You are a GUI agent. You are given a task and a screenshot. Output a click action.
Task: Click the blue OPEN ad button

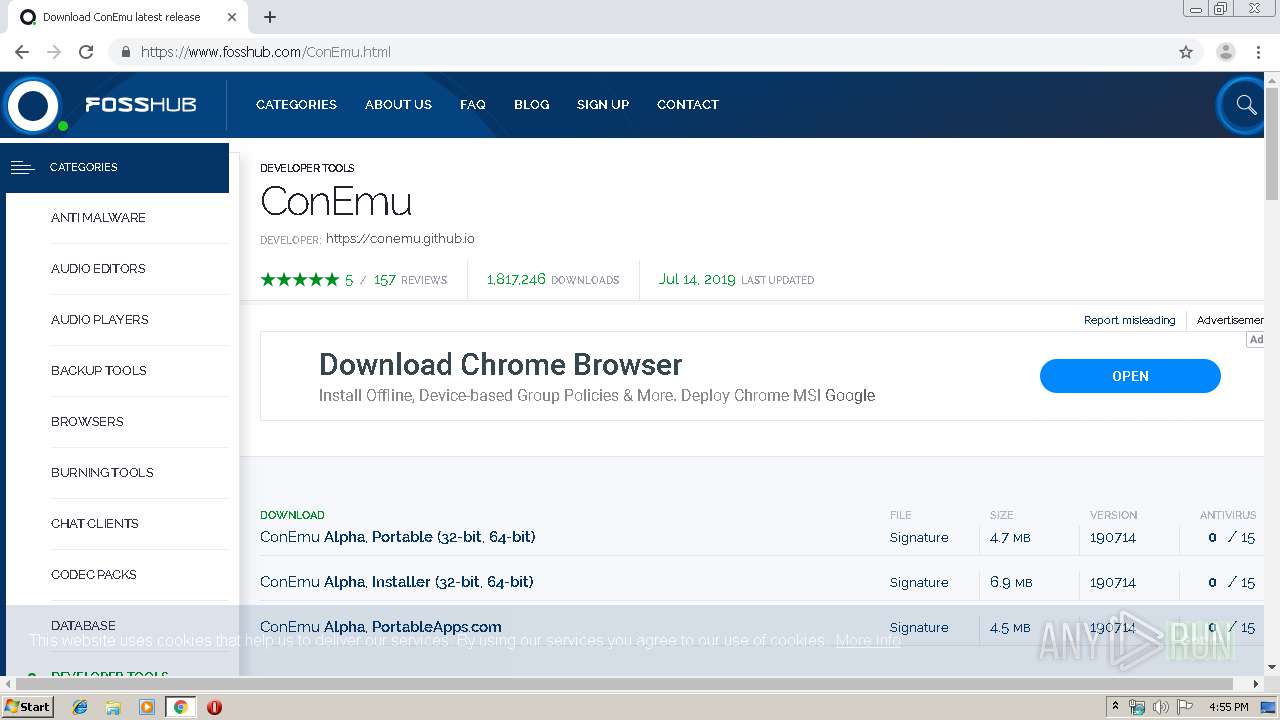pyautogui.click(x=1130, y=376)
